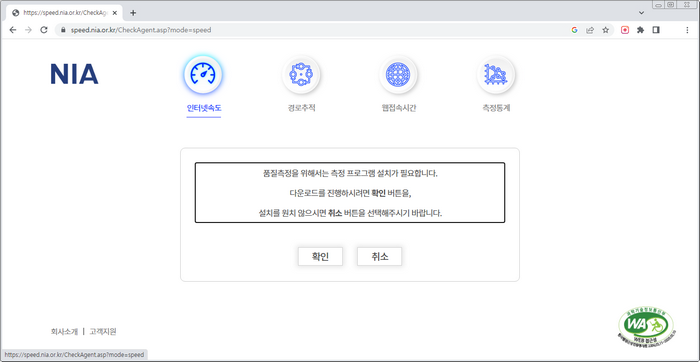The width and height of the screenshot is (700, 362).
Task: Open the 경로추적 route trace icon
Action: point(301,75)
